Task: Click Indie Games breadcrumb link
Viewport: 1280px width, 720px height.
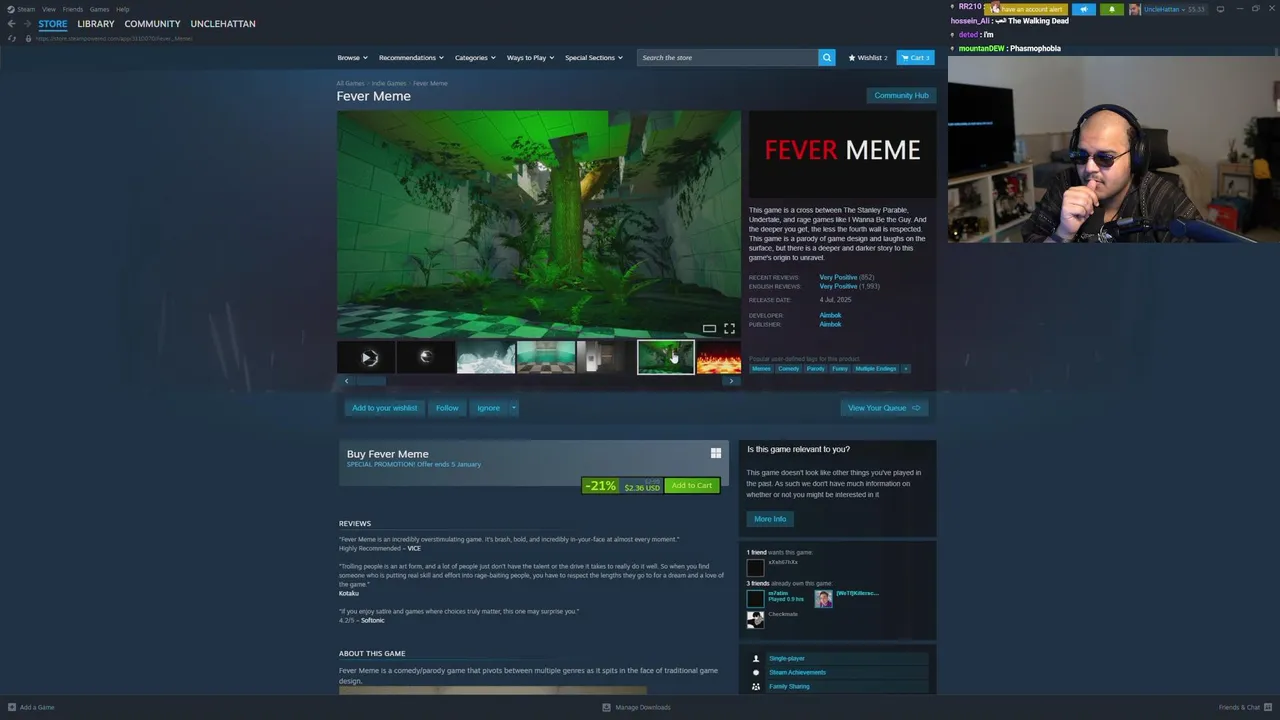Action: (x=389, y=83)
